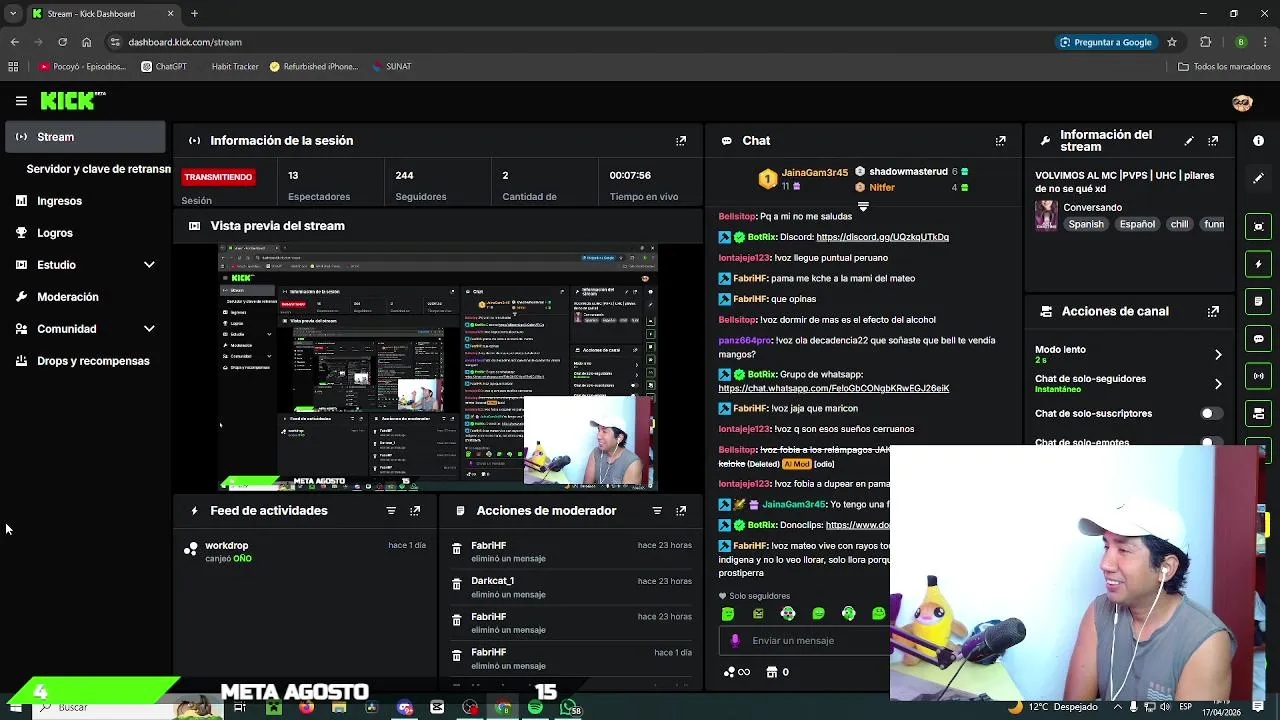Filter the Feed de actividades list
The height and width of the screenshot is (720, 1280).
point(391,511)
